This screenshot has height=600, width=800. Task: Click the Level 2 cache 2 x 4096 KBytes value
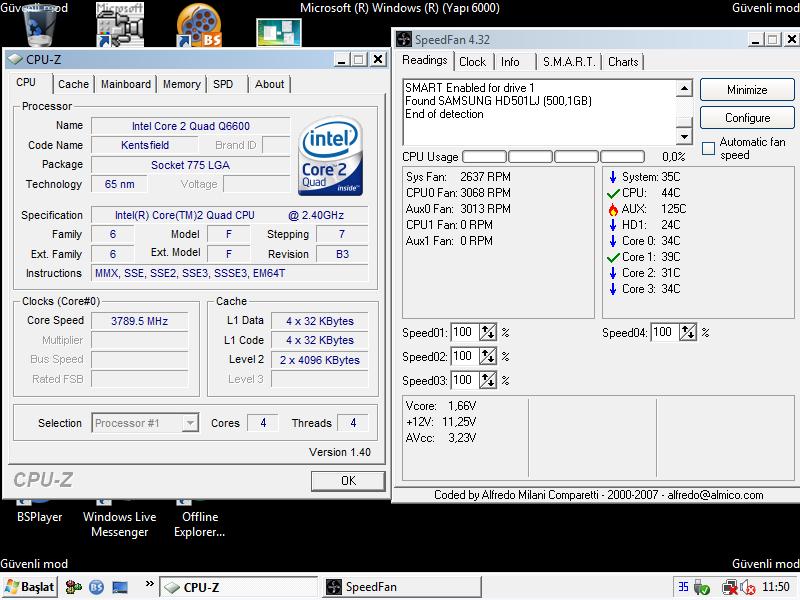319,360
